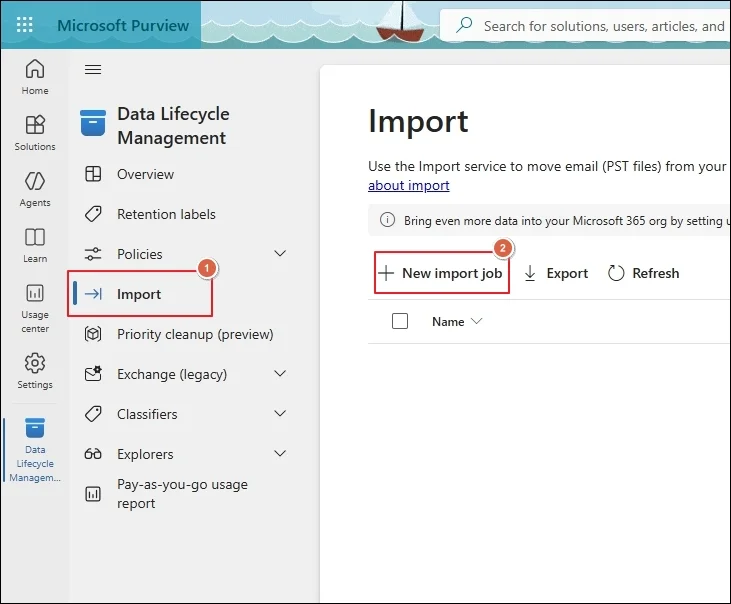The image size is (731, 604).
Task: Click the Refresh button label
Action: coord(655,273)
